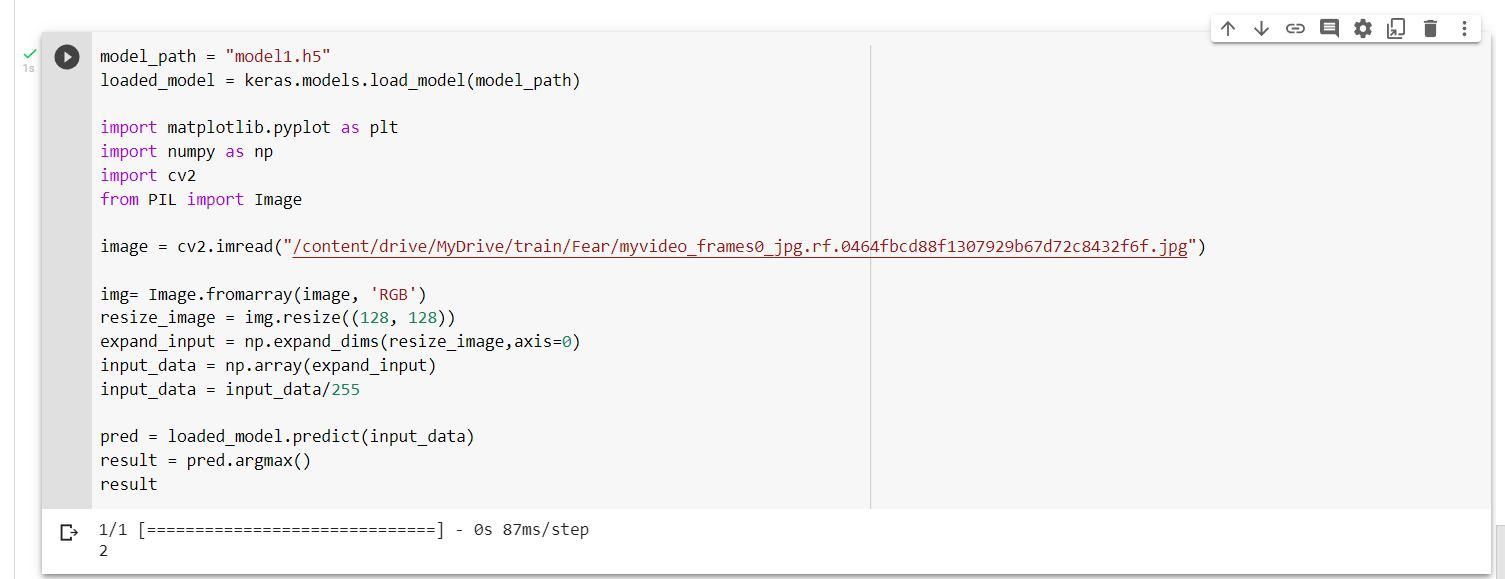
Task: Move cell up with the up arrow
Action: pos(1228,29)
